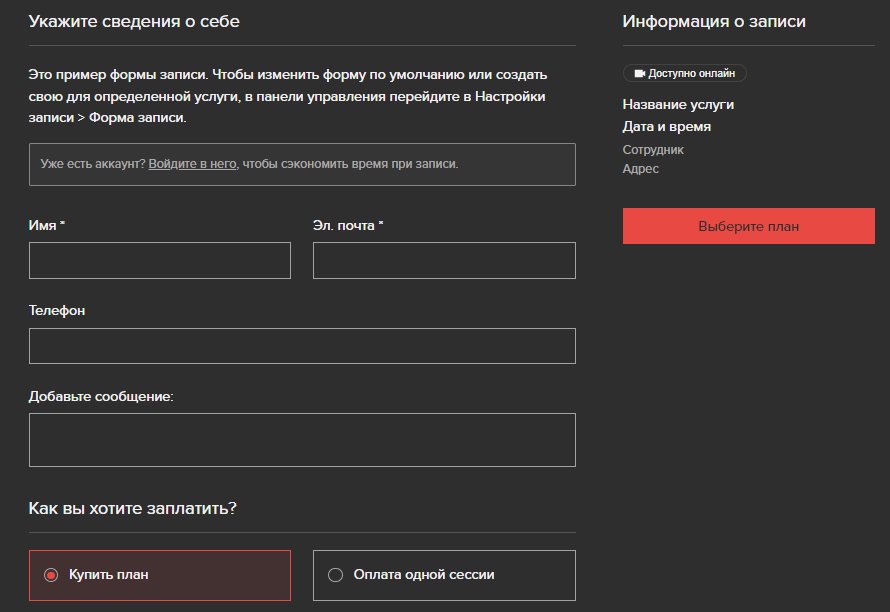Focus the Телефон input field
Image resolution: width=890 pixels, height=612 pixels.
[x=302, y=346]
